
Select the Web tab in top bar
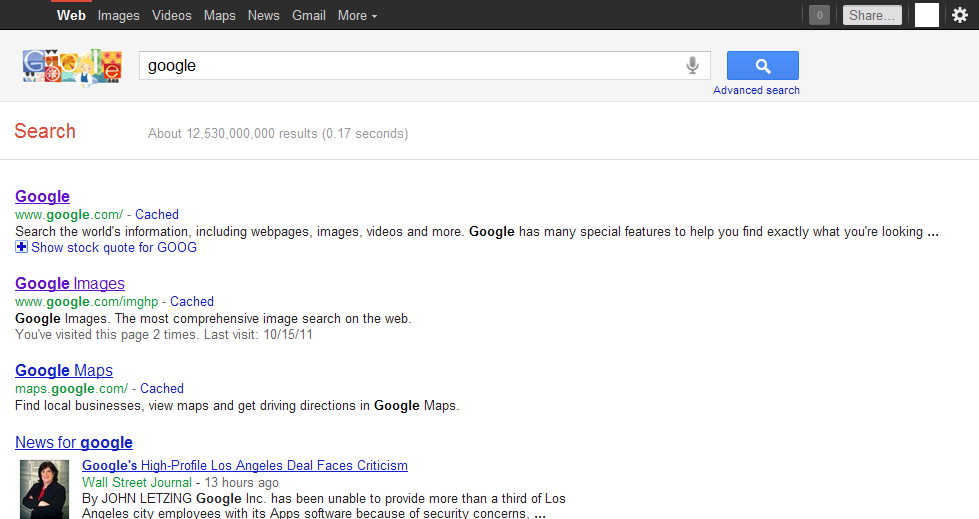71,16
